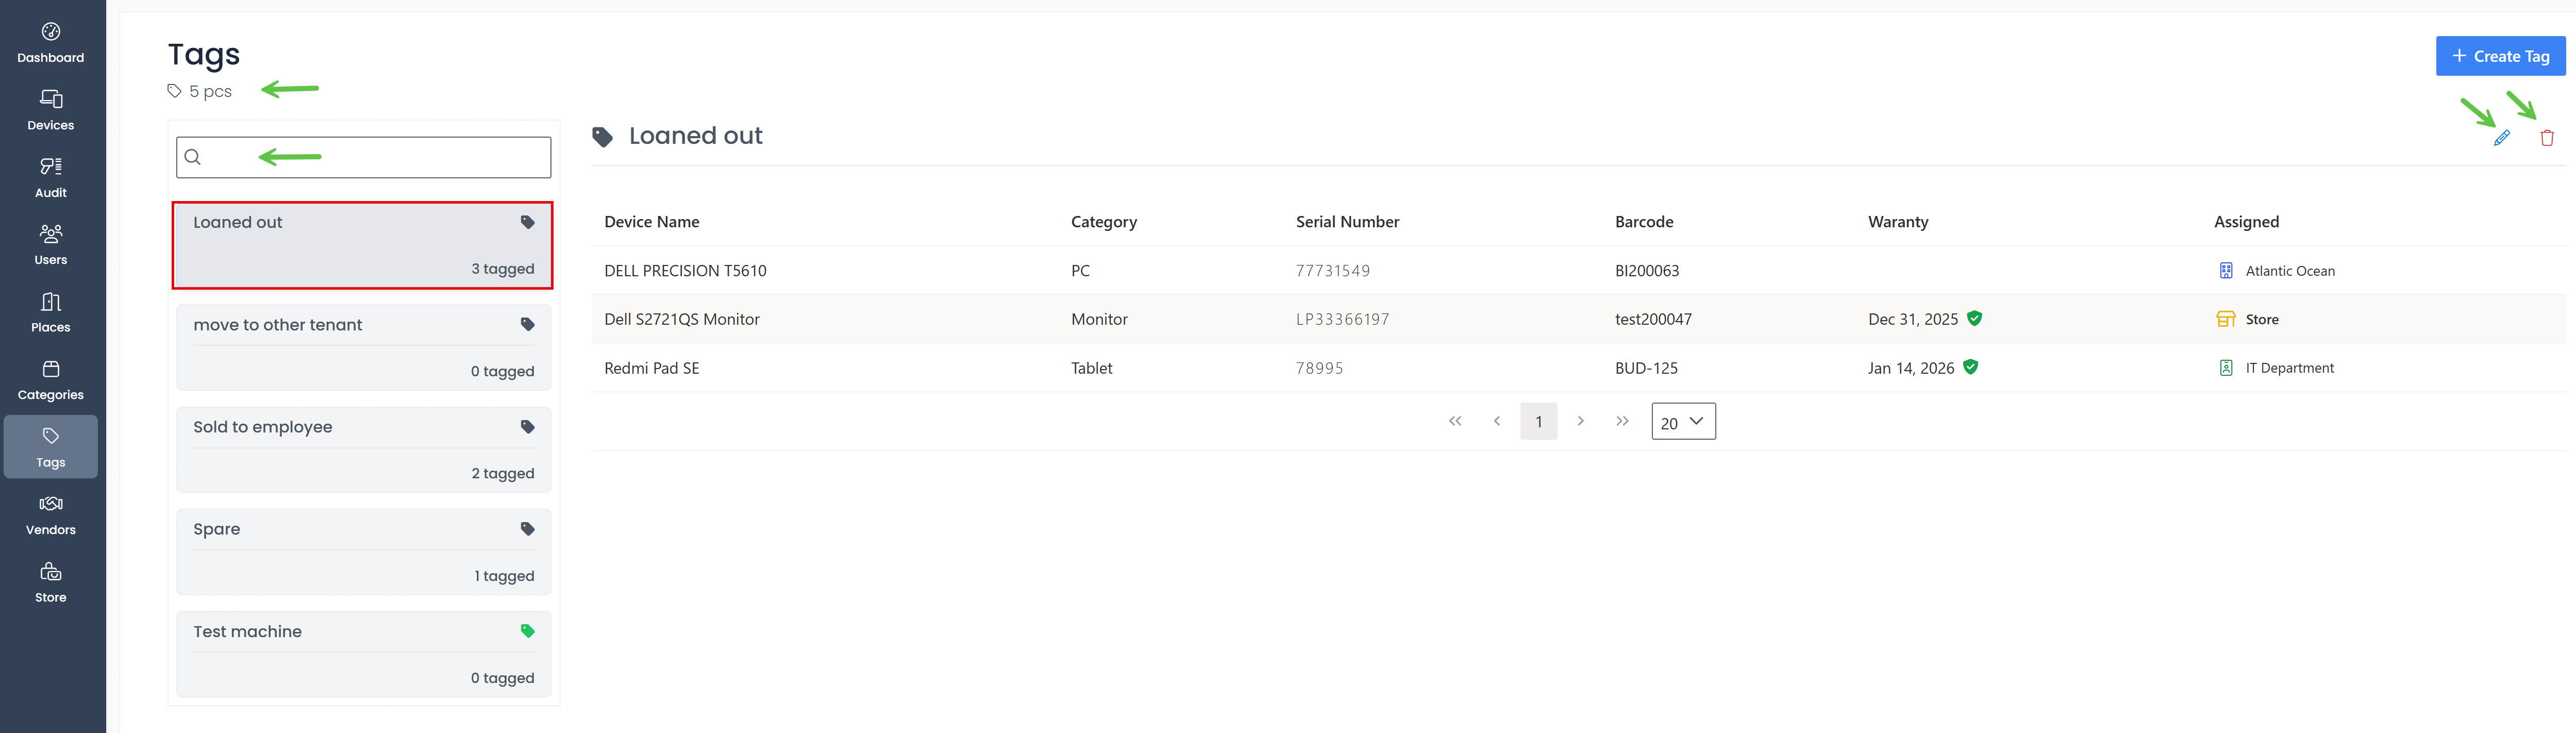Click the Assigned column header
The image size is (2576, 733).
coord(2246,222)
